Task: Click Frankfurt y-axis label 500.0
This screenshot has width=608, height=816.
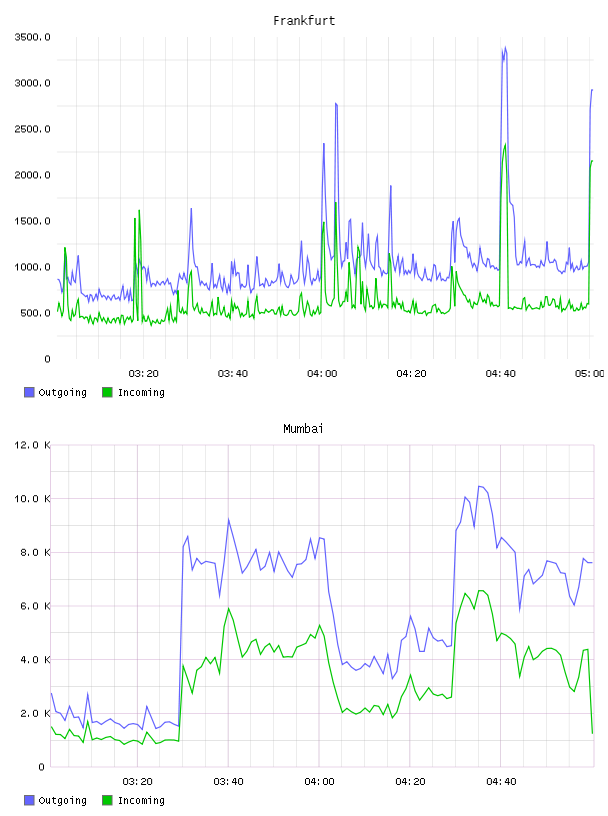Action: (x=35, y=313)
